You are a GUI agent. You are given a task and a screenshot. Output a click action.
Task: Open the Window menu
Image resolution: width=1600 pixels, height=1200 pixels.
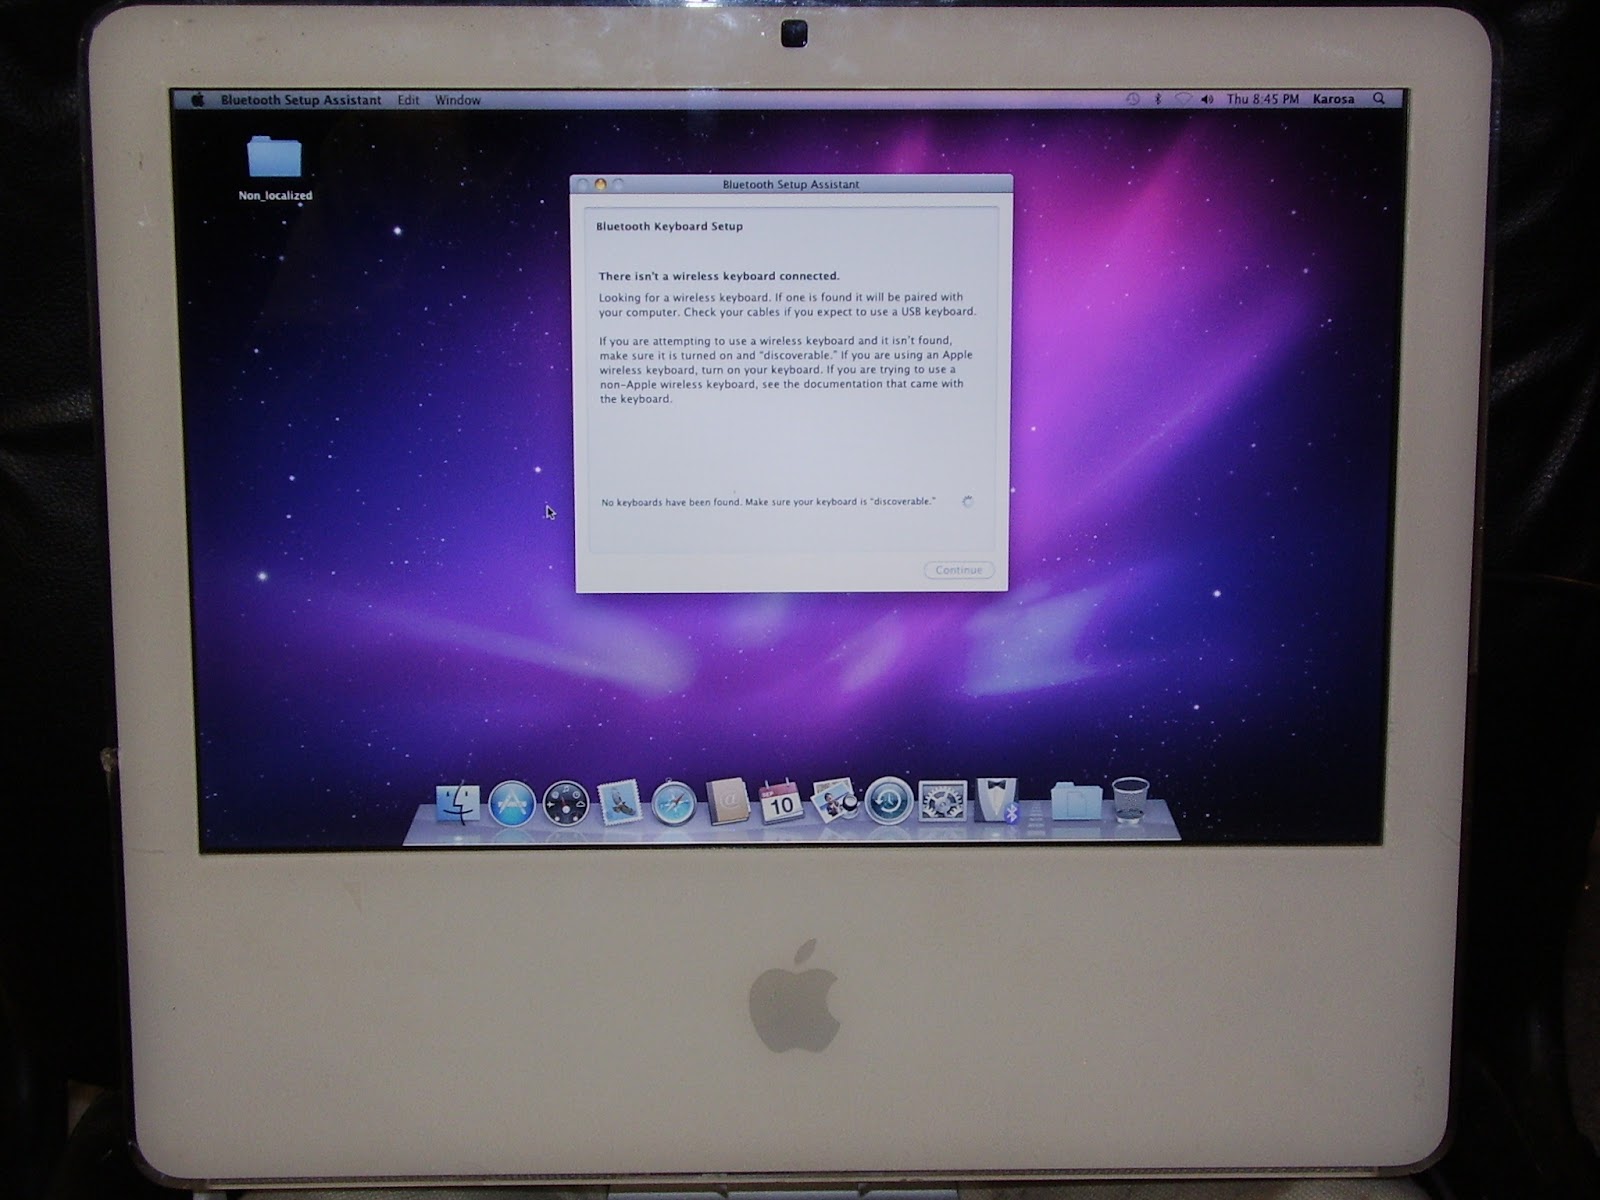(x=458, y=100)
